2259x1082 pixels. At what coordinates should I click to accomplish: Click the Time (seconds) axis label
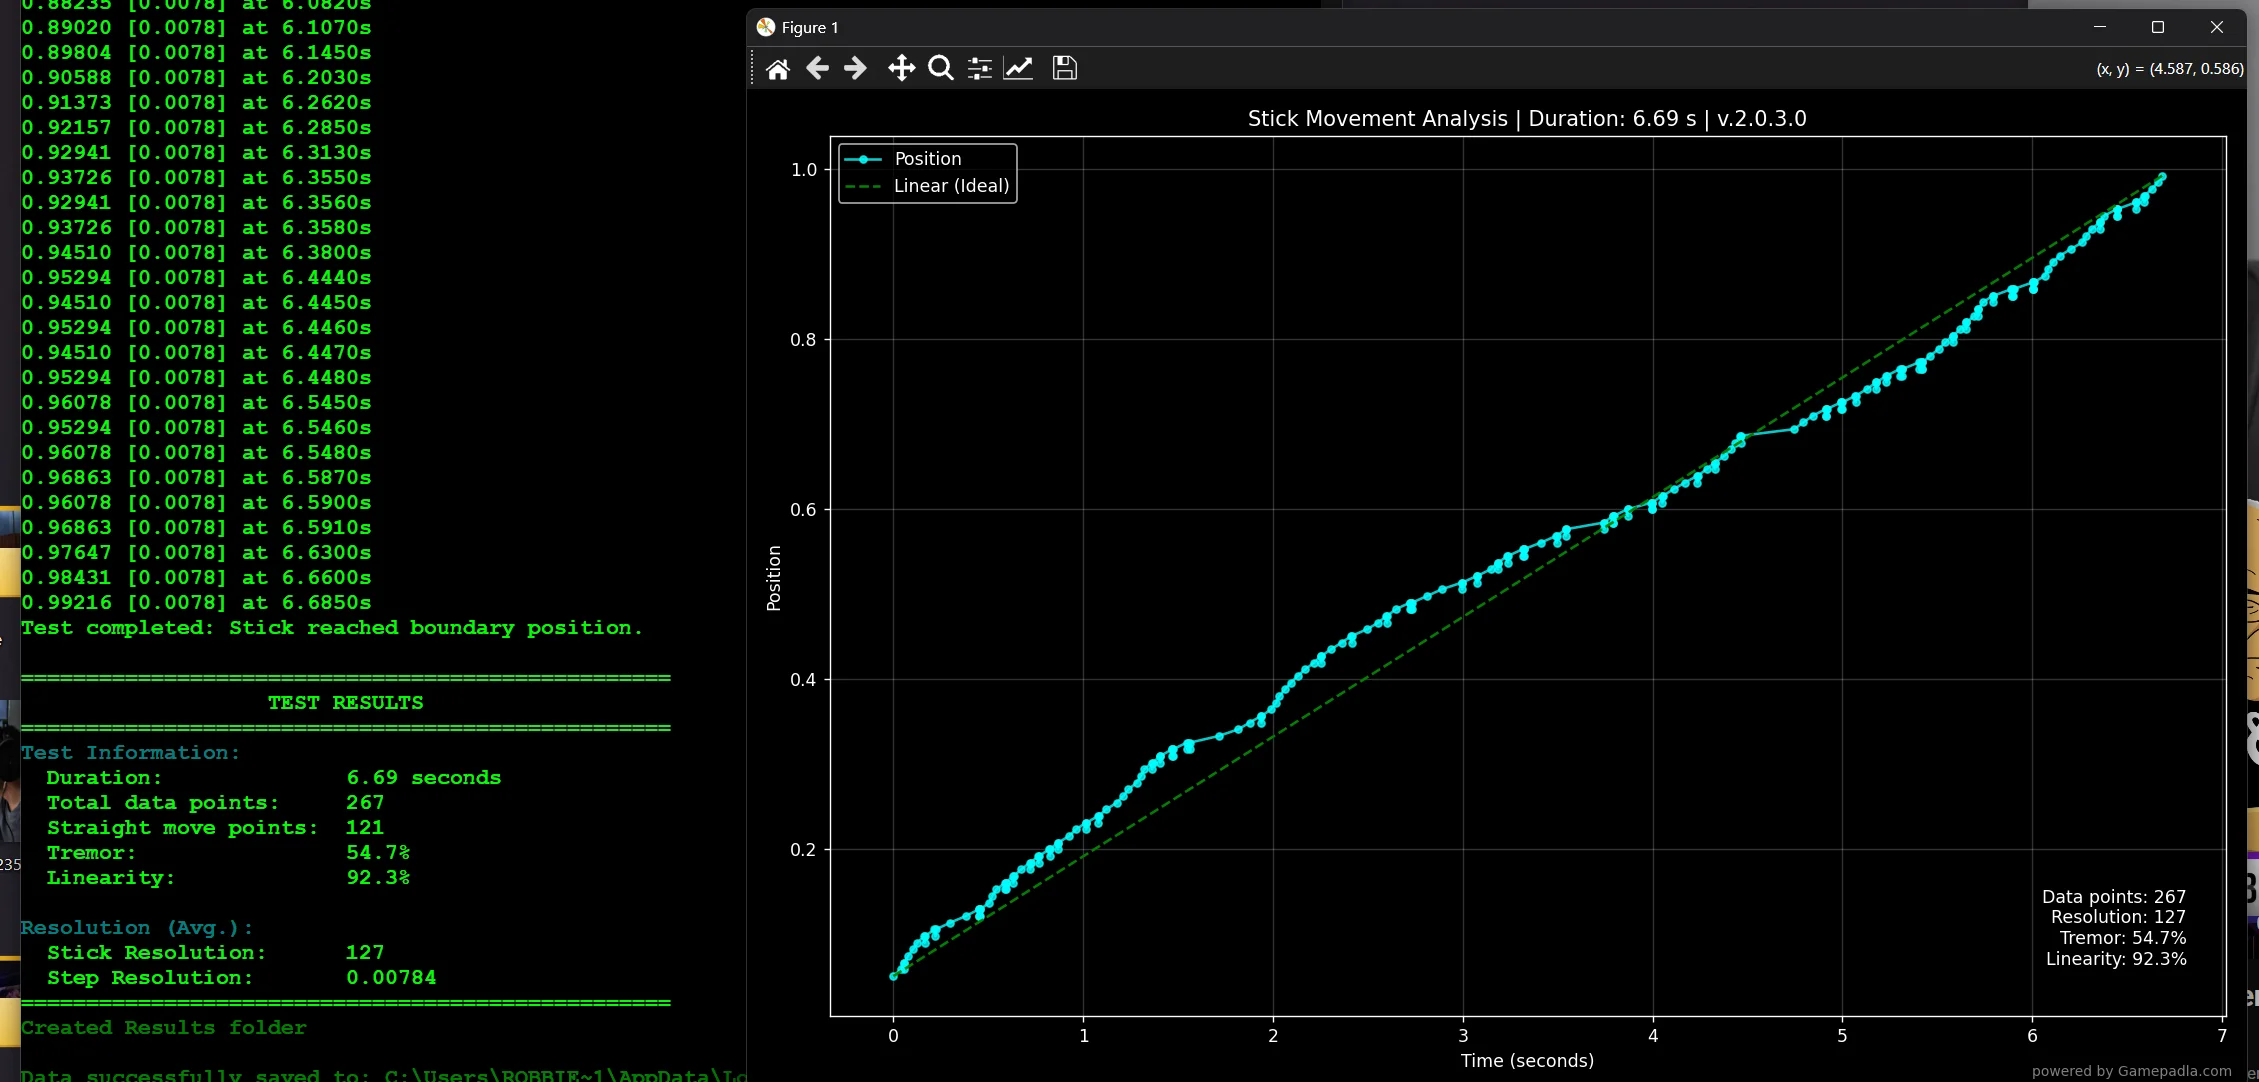[x=1527, y=1060]
